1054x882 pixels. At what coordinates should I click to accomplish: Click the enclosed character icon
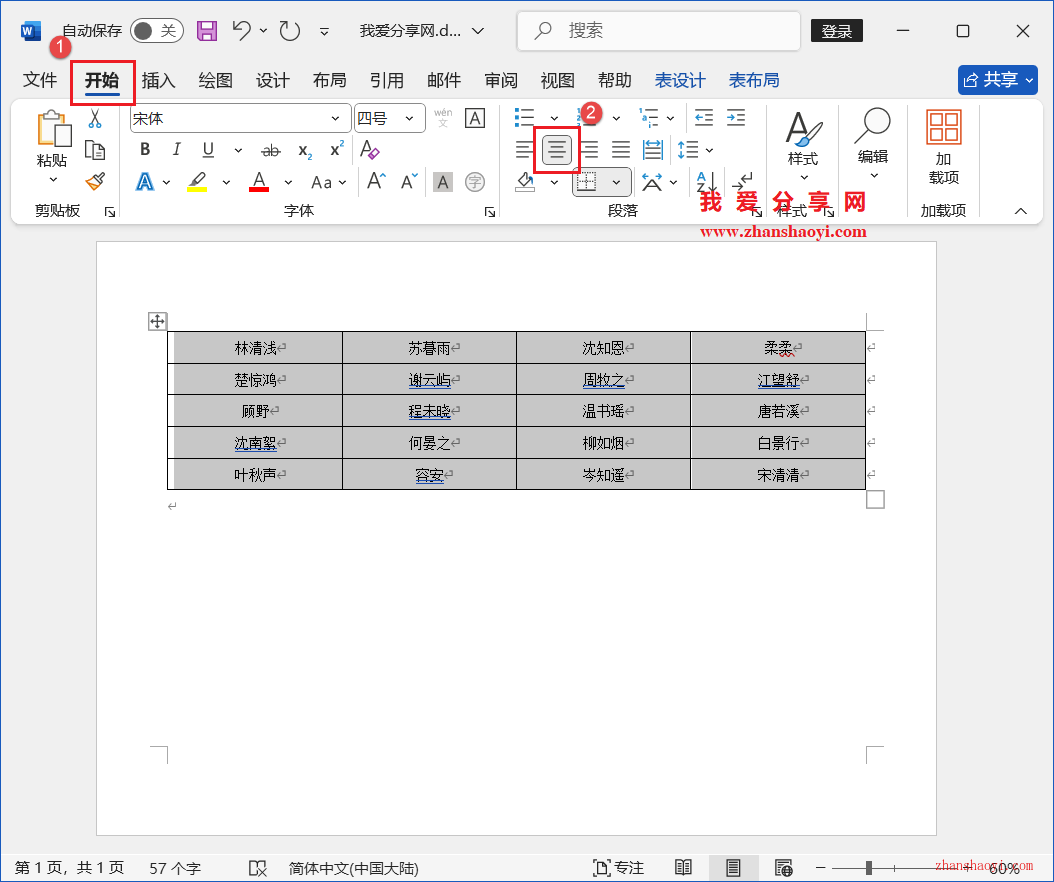[475, 182]
